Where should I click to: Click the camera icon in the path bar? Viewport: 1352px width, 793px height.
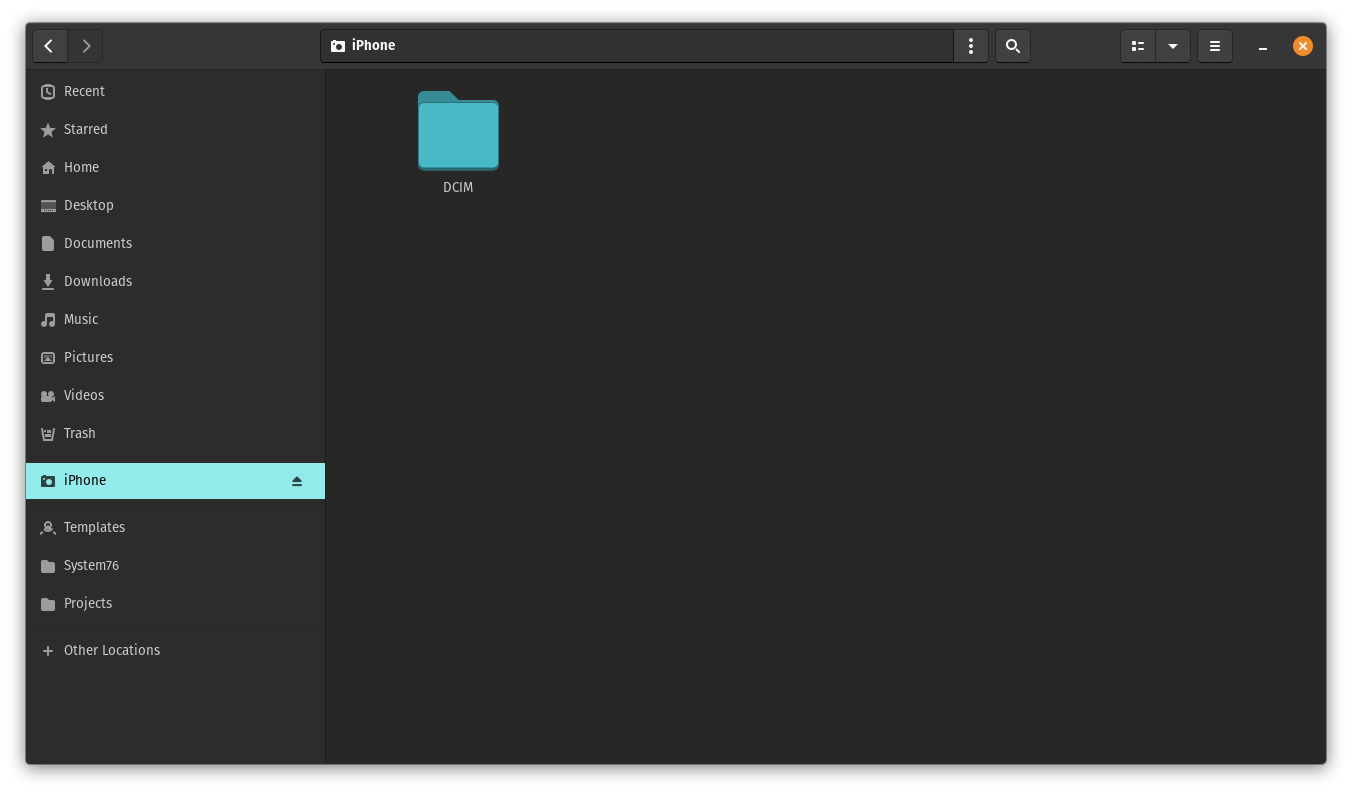(x=338, y=45)
